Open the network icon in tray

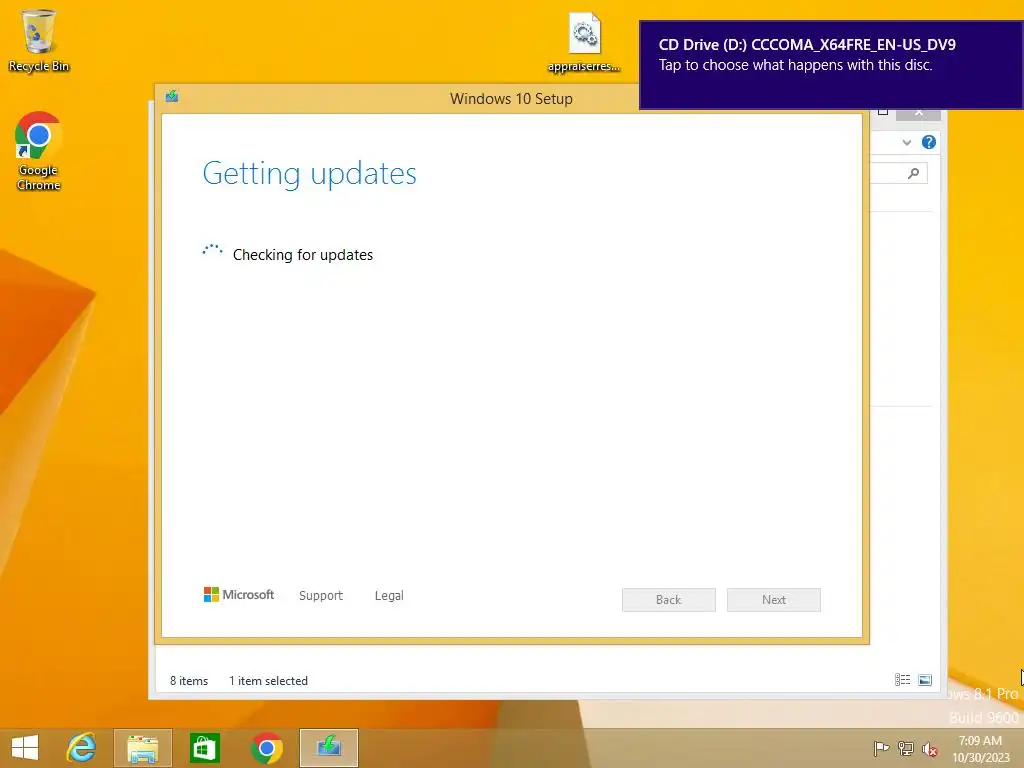[x=906, y=748]
